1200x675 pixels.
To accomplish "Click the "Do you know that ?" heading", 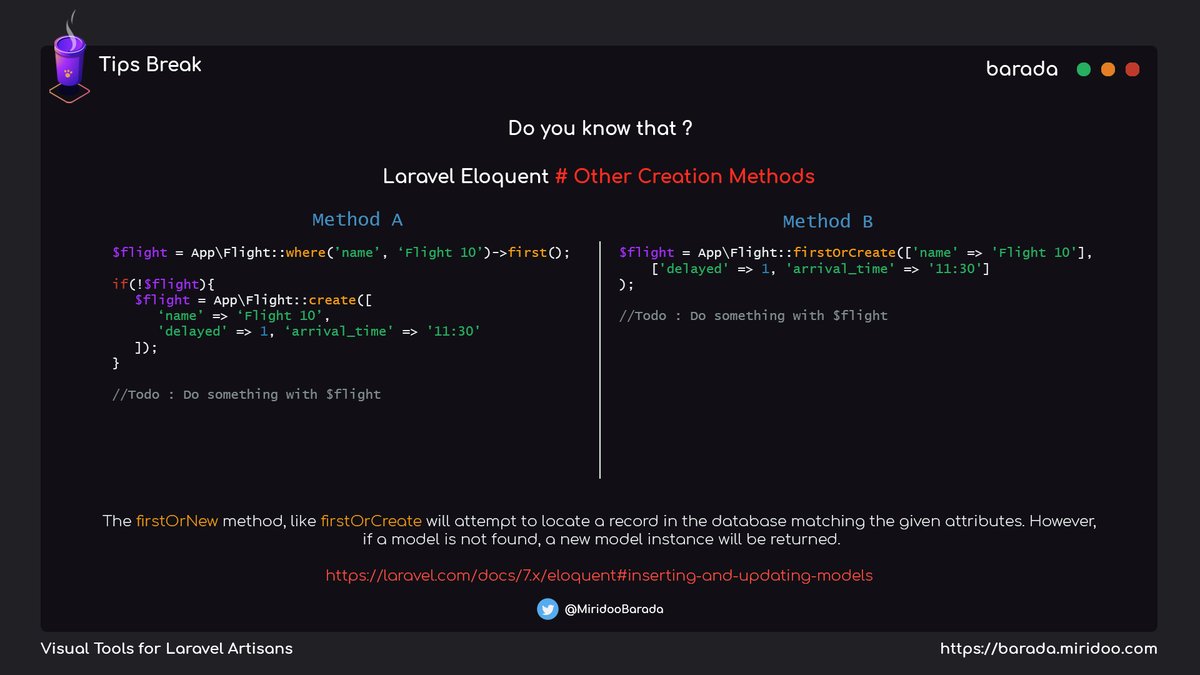I will 600,128.
